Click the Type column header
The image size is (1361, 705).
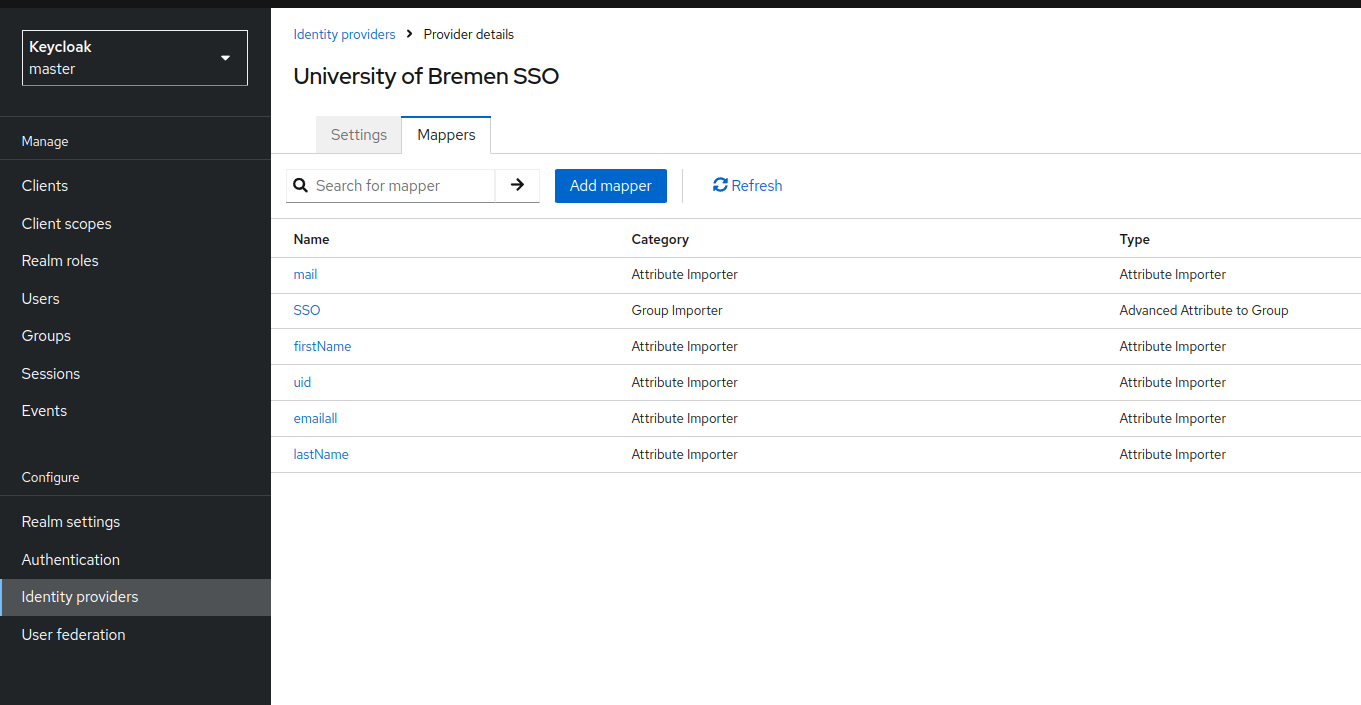tap(1134, 239)
